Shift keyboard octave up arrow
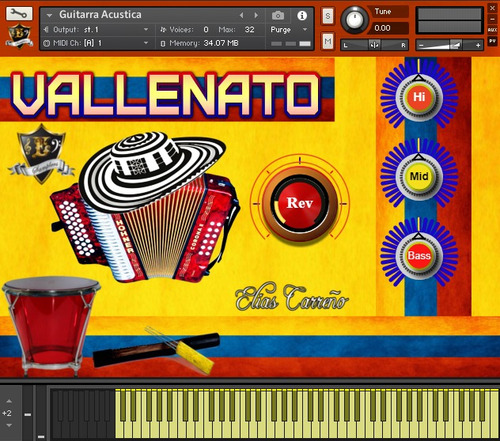This screenshot has height=441, width=500. coord(9,401)
